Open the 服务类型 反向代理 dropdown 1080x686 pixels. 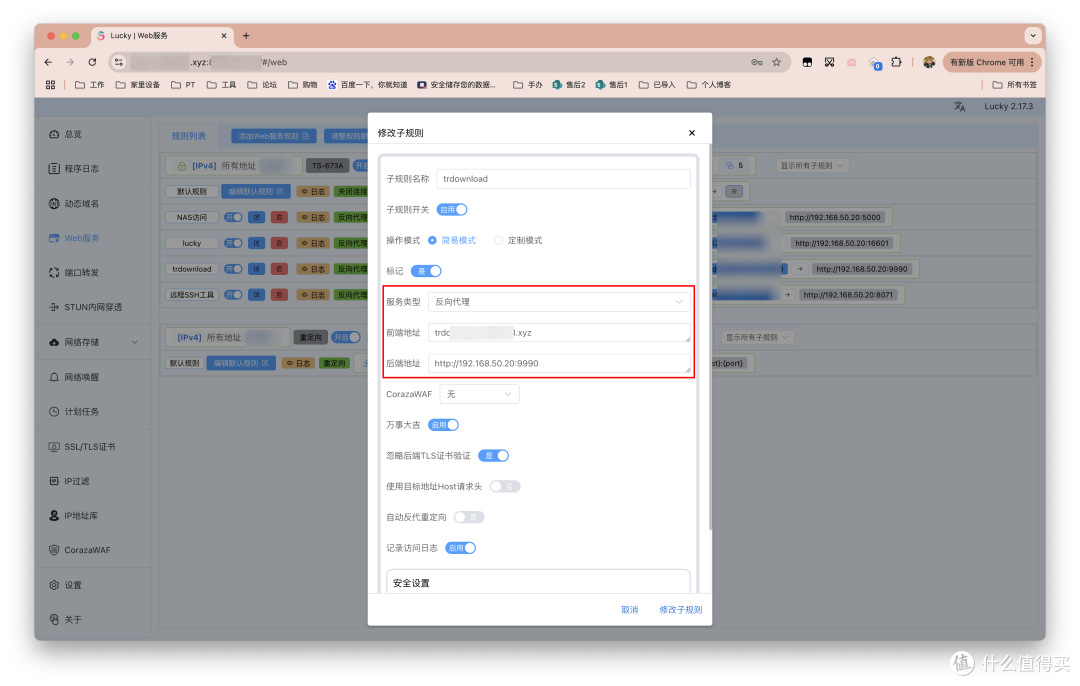pos(559,302)
